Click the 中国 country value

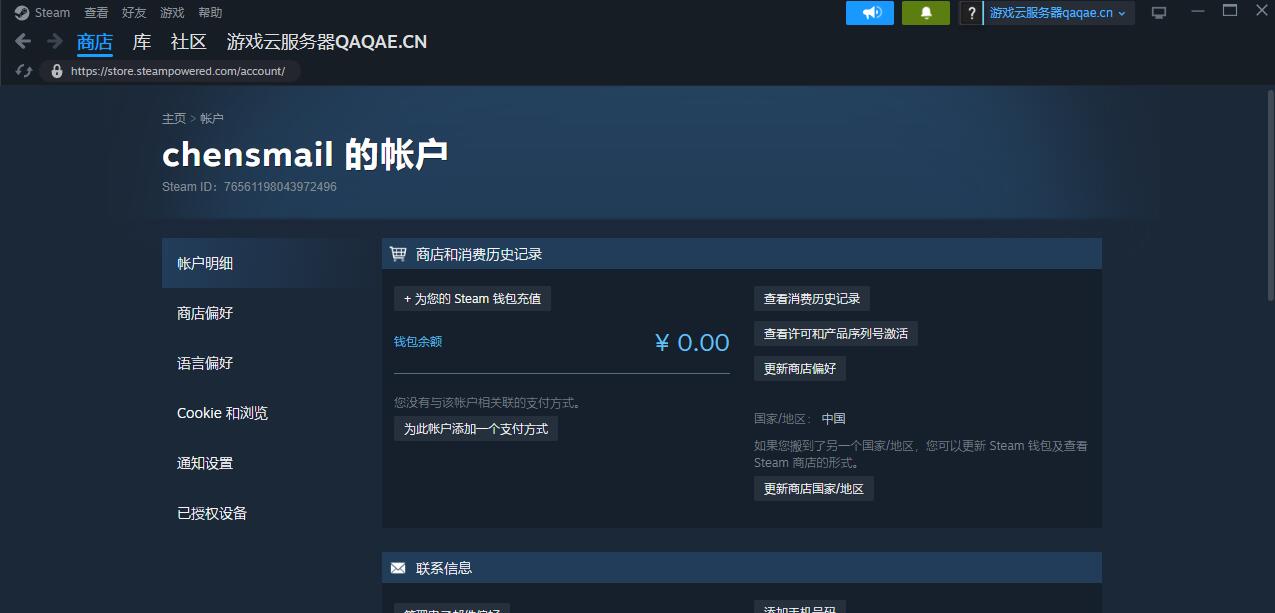(x=834, y=418)
